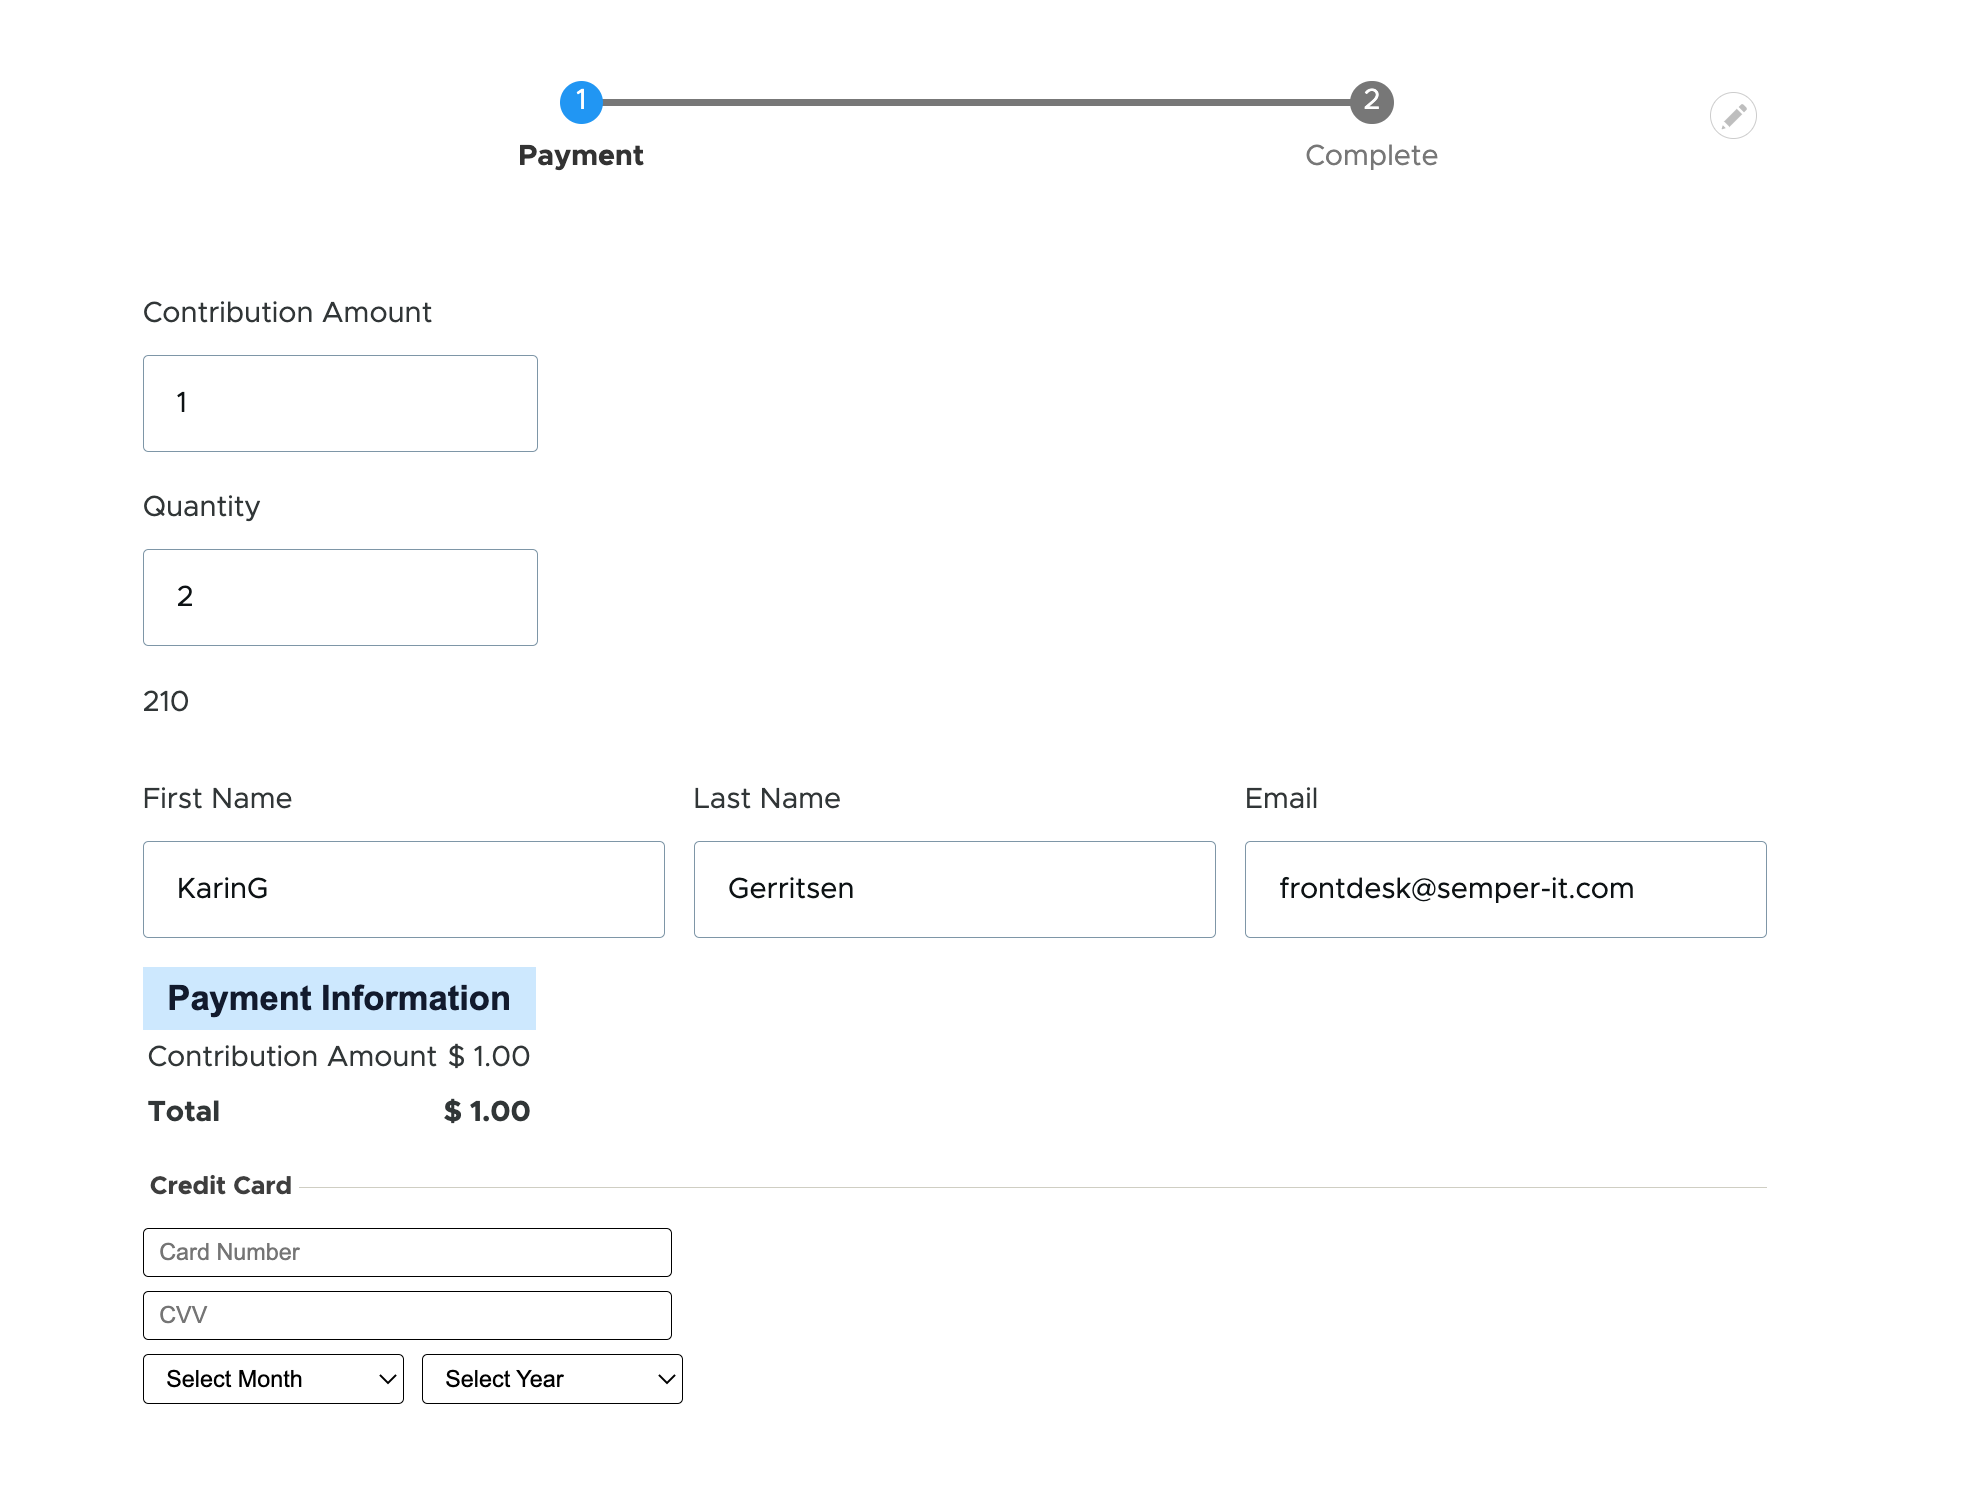Click the Card Number field
The height and width of the screenshot is (1508, 1968).
click(407, 1251)
